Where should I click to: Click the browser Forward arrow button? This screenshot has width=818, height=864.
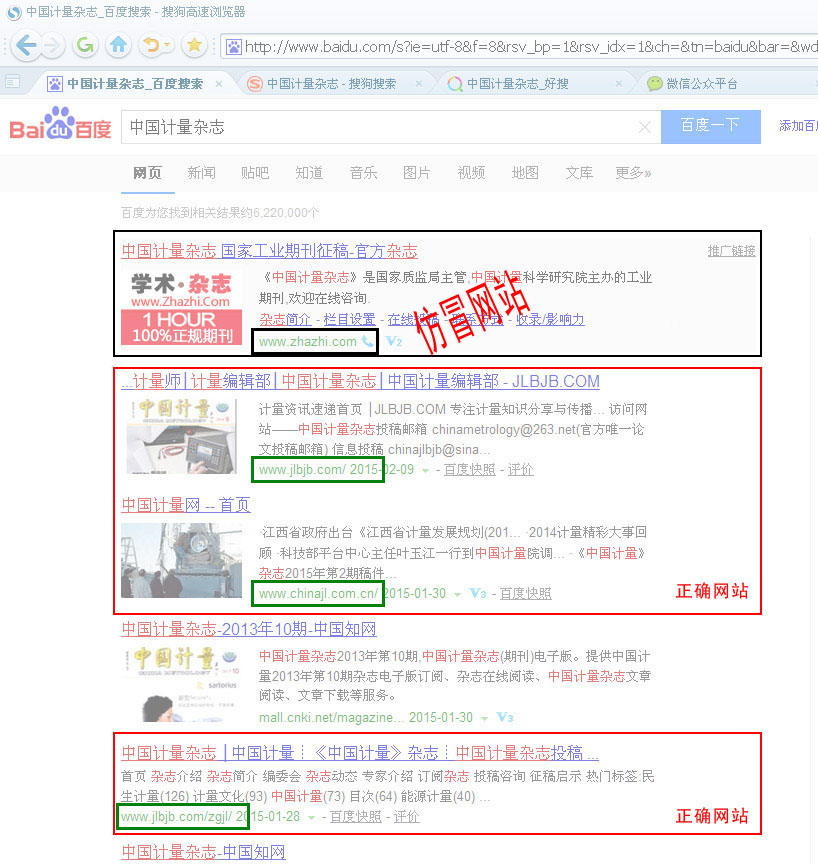coord(52,45)
